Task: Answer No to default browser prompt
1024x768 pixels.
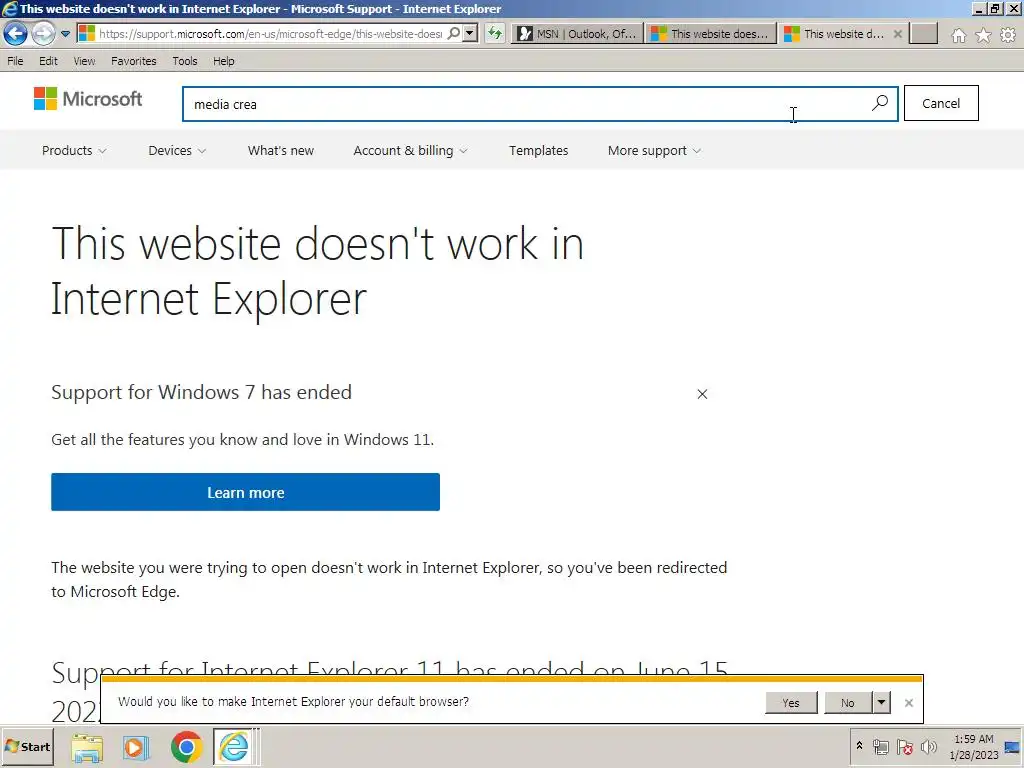Action: 848,703
